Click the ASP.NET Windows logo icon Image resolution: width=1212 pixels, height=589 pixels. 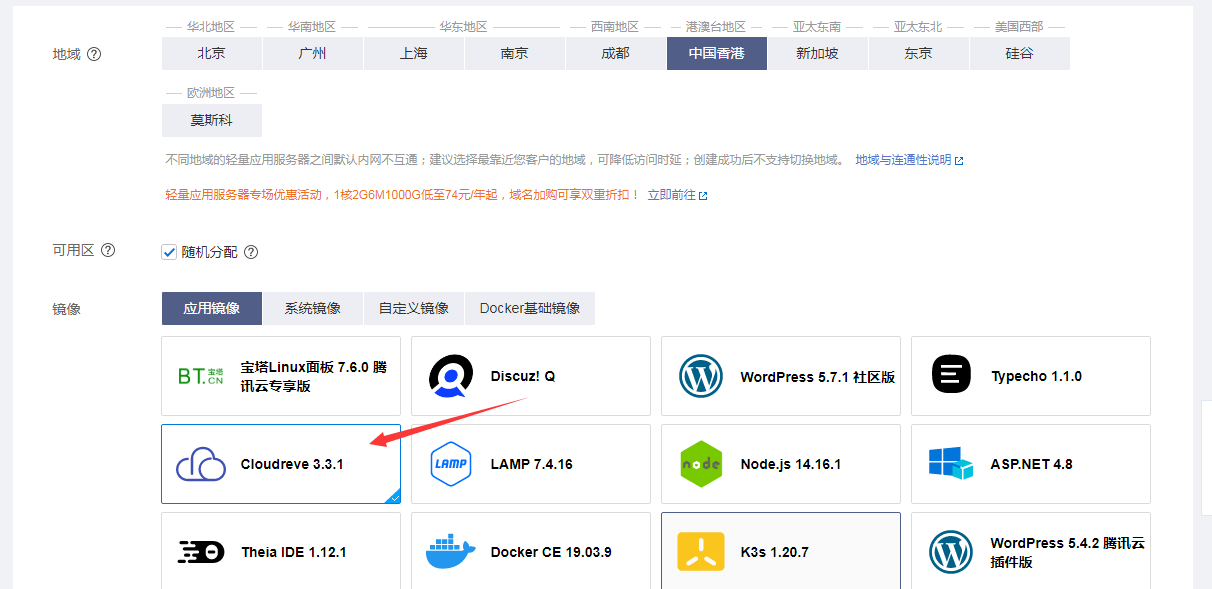[x=950, y=464]
